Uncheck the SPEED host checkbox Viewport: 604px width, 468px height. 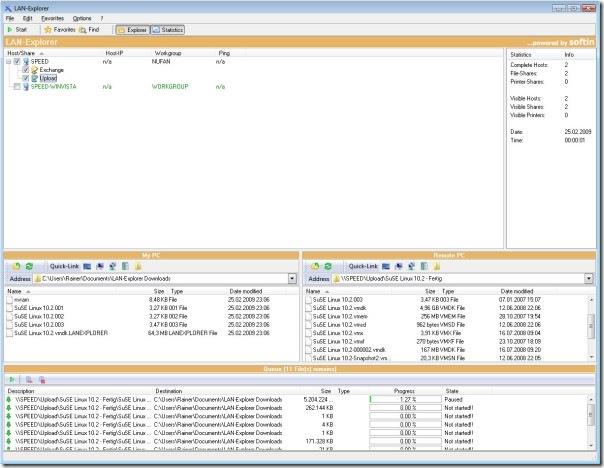[x=17, y=61]
